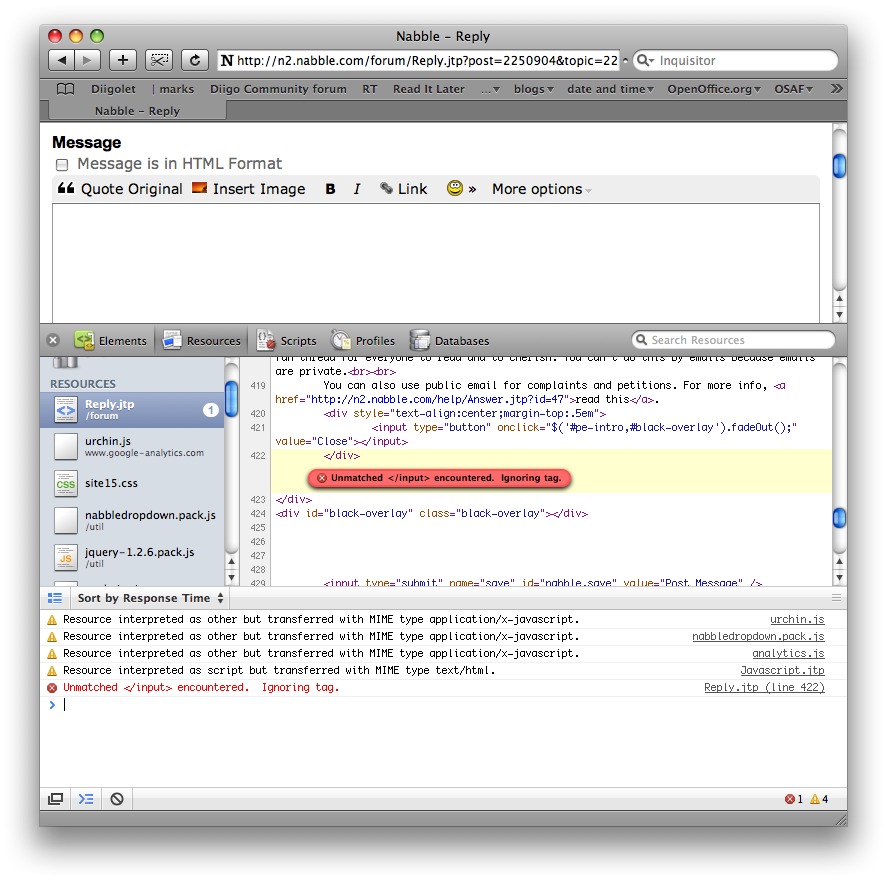
Task: Expand the More options dropdown
Action: (x=541, y=189)
